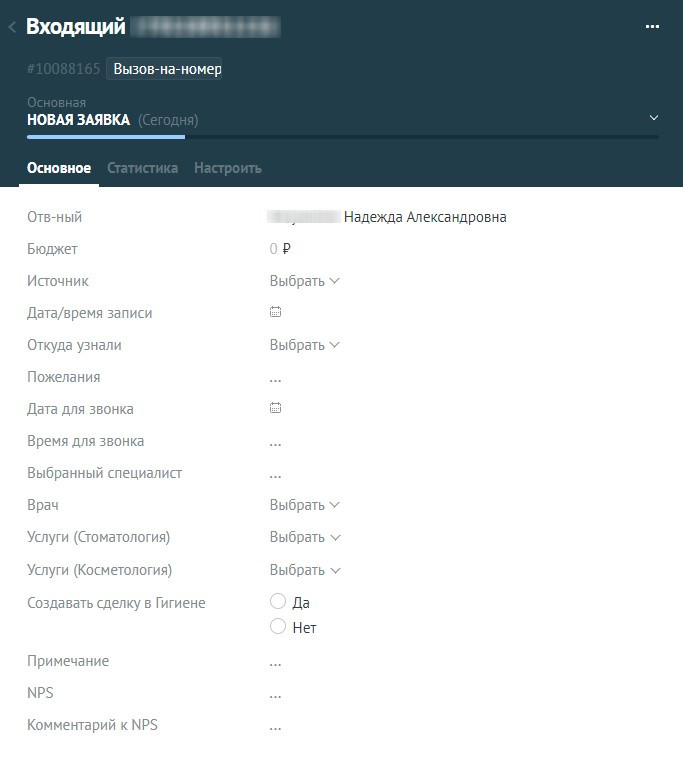This screenshot has width=683, height=762.
Task: Expand the pipeline stage chevron
Action: coord(654,118)
